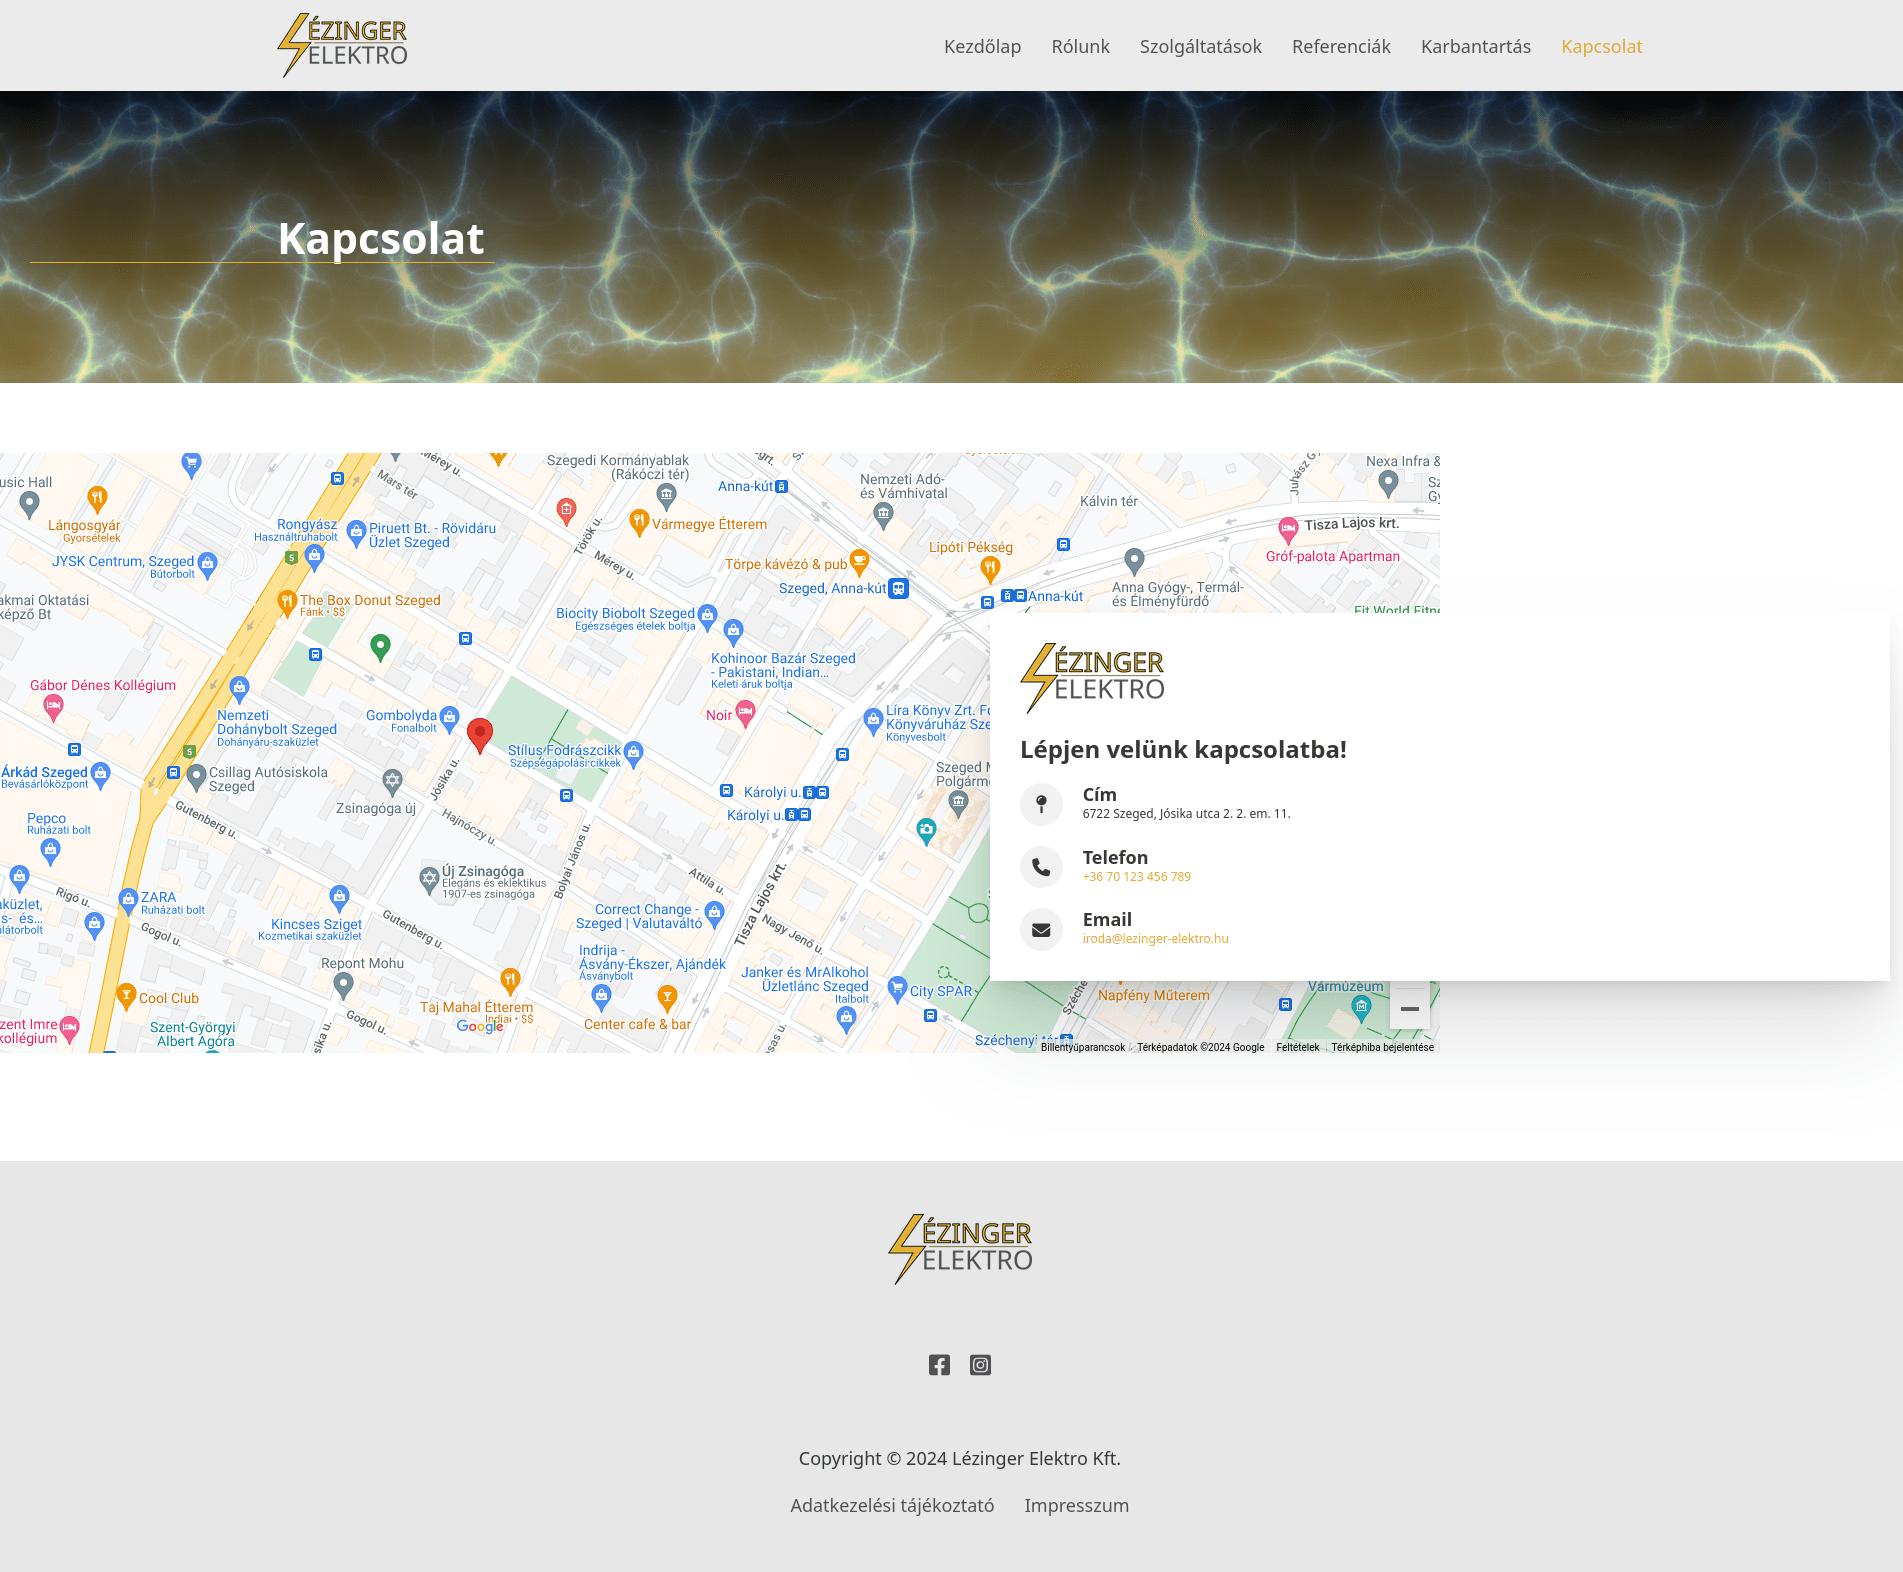Click the Új Zsinagóga map marker

[x=429, y=878]
